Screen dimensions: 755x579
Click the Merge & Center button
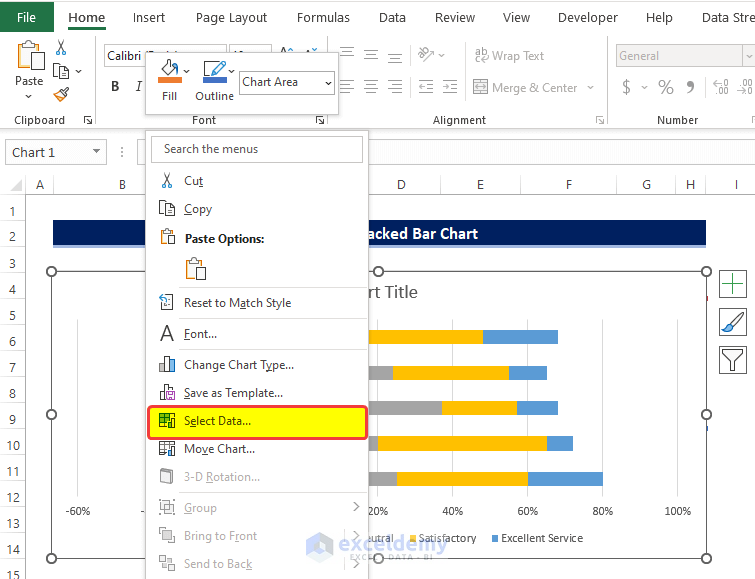tap(533, 88)
